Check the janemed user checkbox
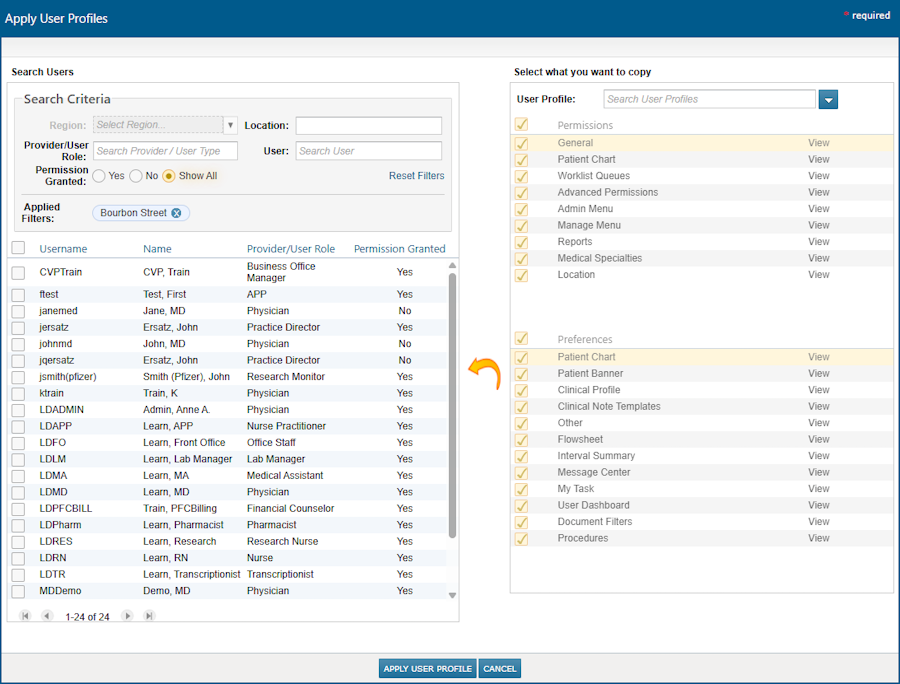This screenshot has height=684, width=900. point(18,312)
